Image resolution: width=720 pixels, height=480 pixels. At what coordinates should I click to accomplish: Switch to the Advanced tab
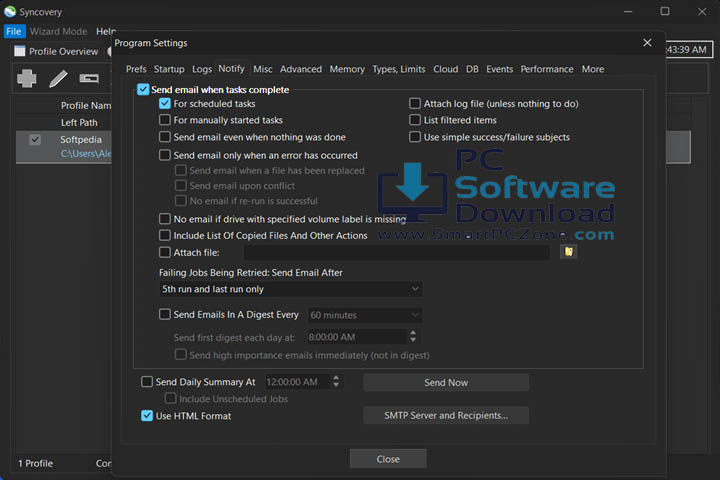click(301, 69)
